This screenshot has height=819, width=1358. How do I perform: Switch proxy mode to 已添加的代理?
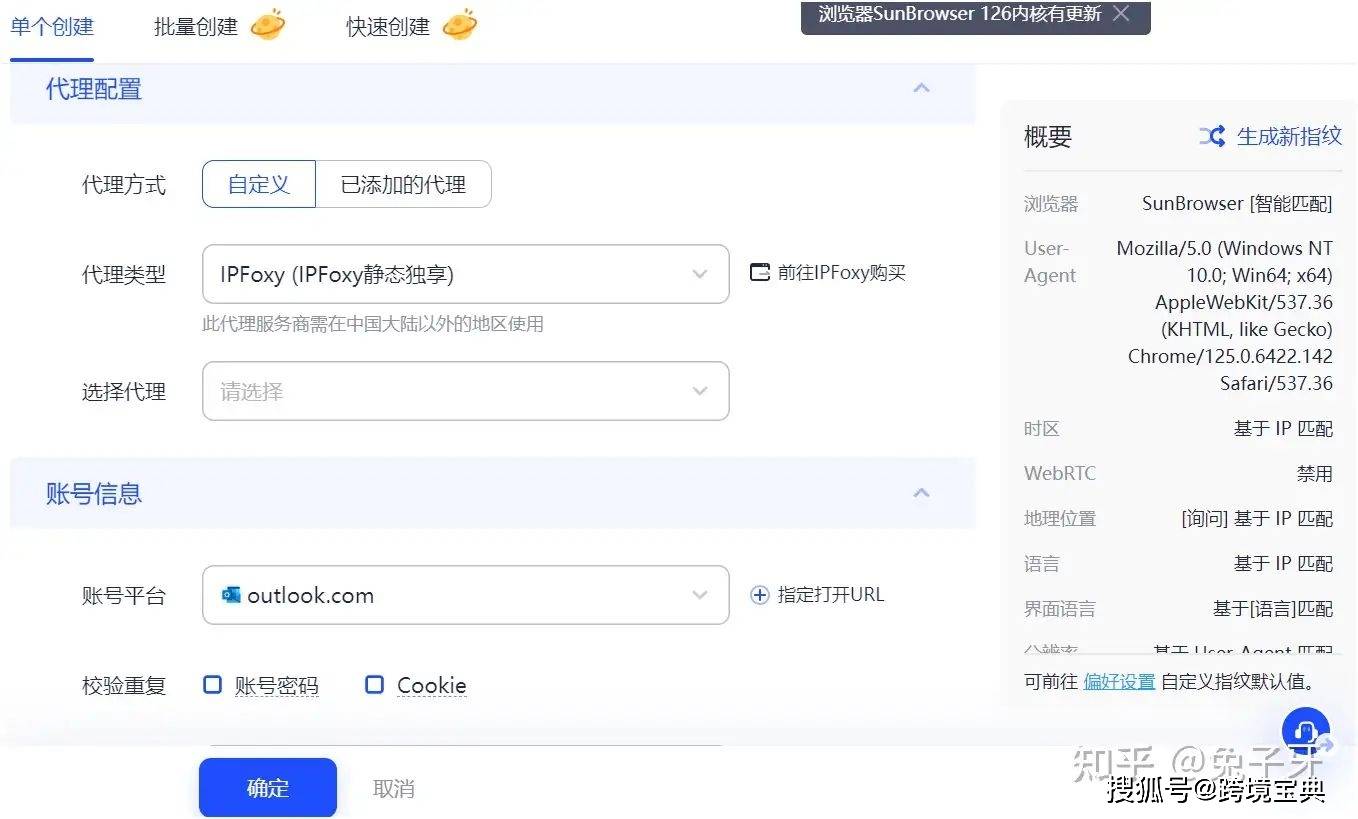point(403,184)
